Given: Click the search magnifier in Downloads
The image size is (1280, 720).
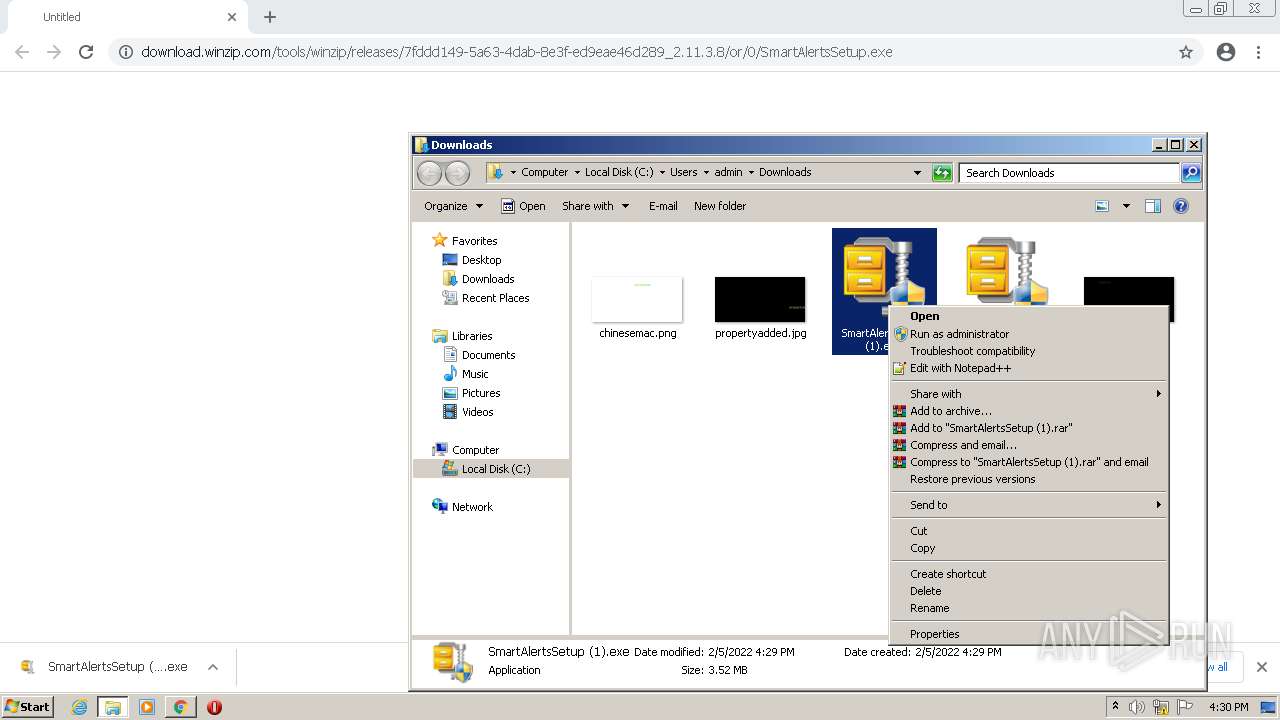Looking at the screenshot, I should pos(1190,173).
